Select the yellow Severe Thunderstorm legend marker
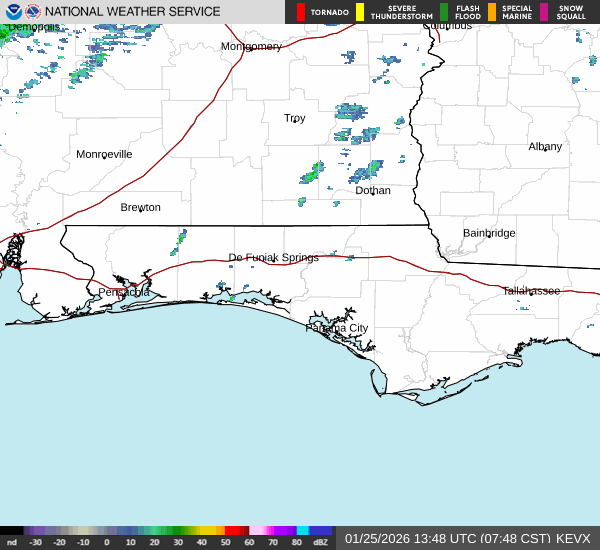600x550 pixels. 360,12
